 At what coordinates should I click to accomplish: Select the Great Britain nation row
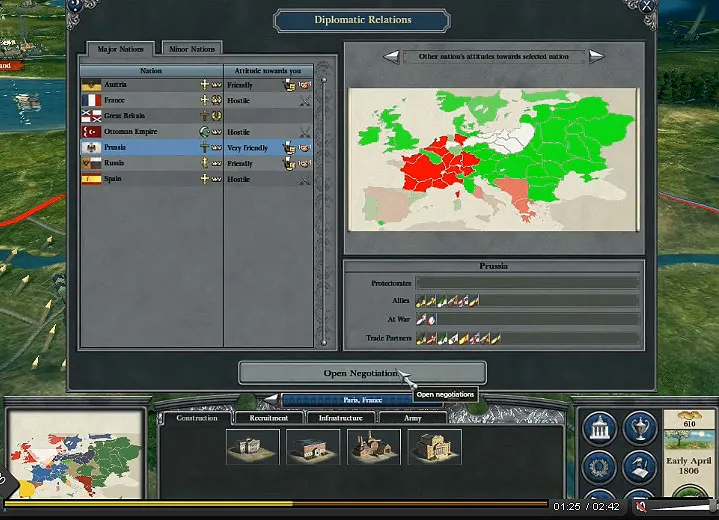pos(197,116)
